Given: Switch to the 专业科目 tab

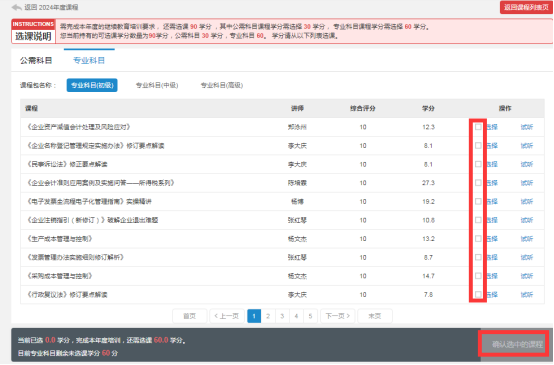Looking at the screenshot, I should click(x=89, y=61).
